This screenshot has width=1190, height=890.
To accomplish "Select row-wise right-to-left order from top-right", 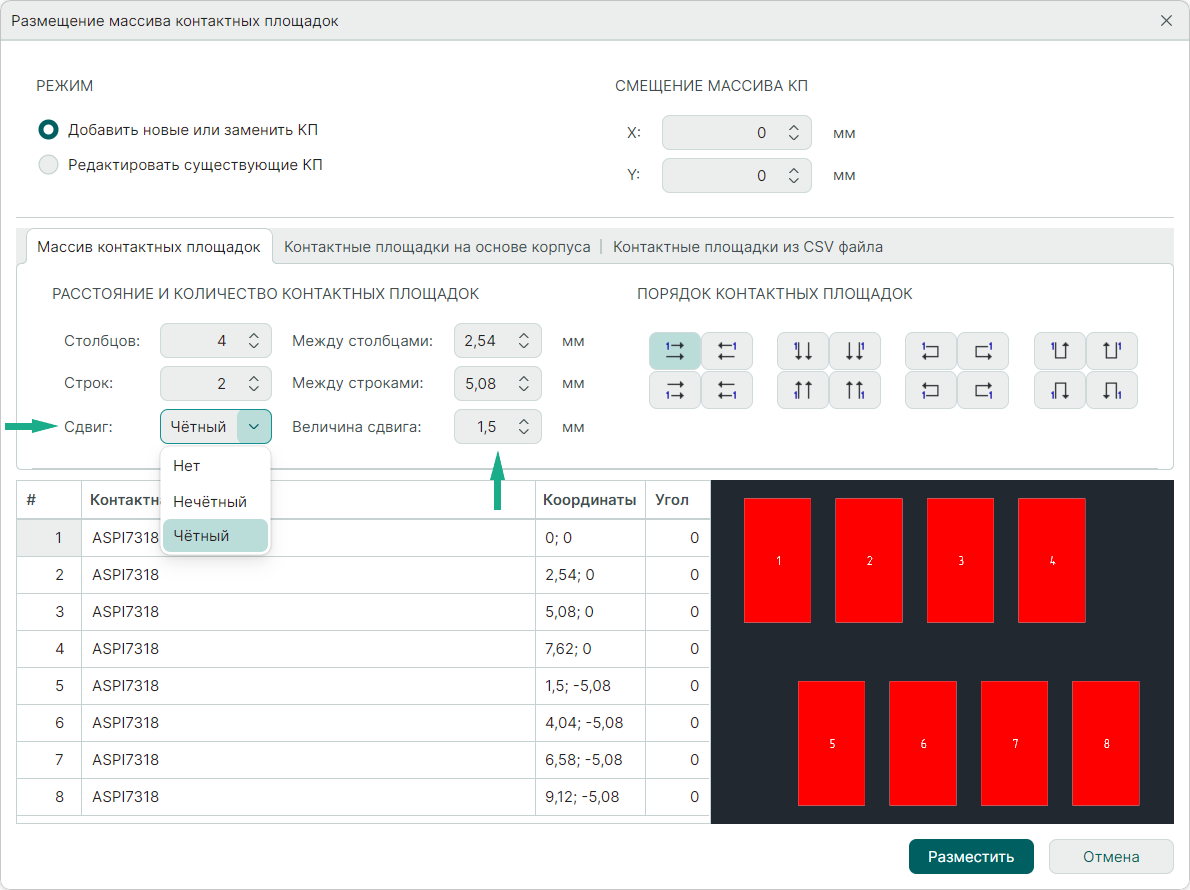I will pyautogui.click(x=727, y=351).
